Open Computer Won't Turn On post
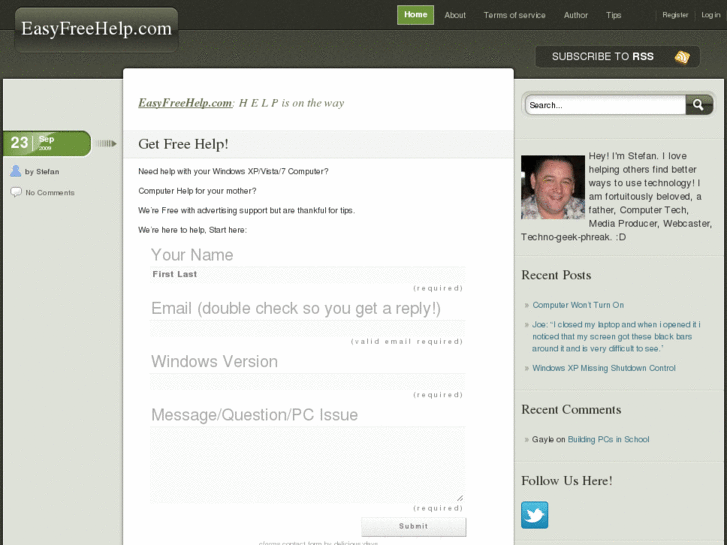The height and width of the screenshot is (545, 727). tap(578, 305)
